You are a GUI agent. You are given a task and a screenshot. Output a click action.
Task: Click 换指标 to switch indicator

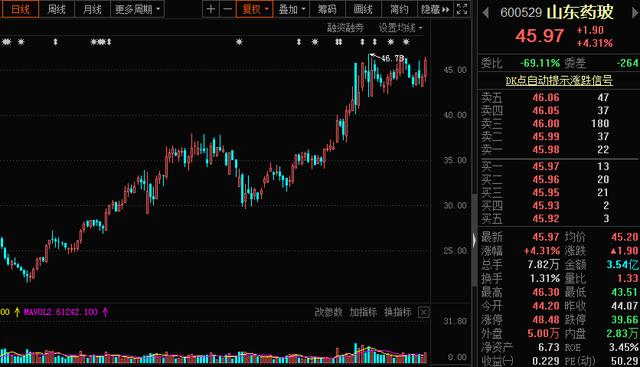coord(398,312)
